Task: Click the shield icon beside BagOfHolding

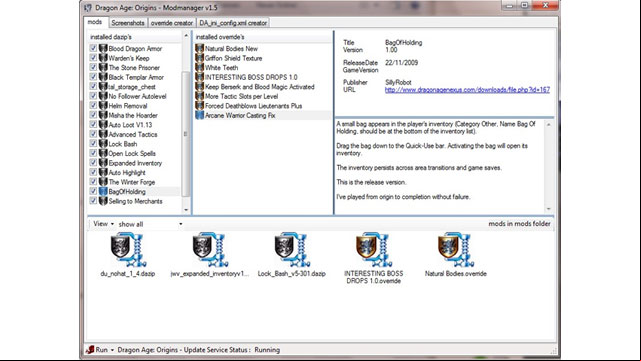Action: click(103, 191)
